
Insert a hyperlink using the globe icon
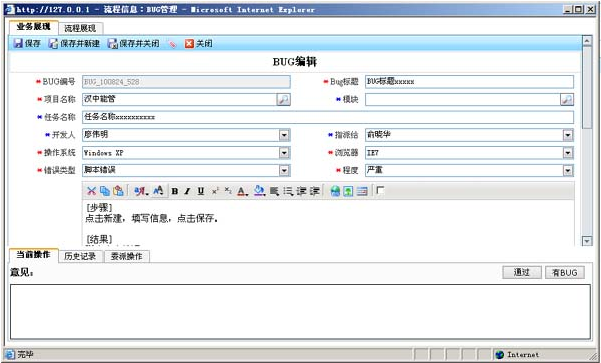tap(335, 191)
